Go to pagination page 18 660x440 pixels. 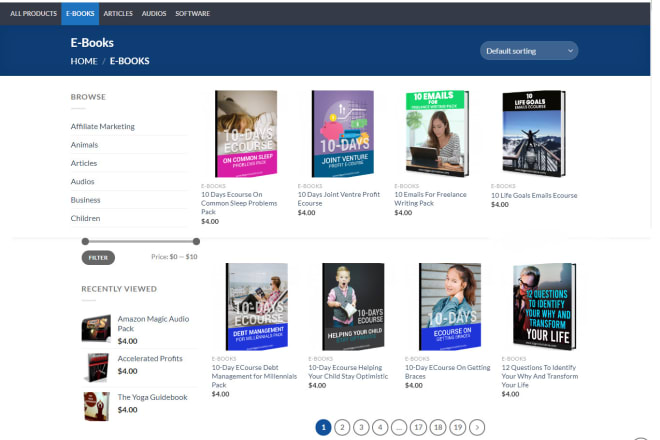(438, 427)
